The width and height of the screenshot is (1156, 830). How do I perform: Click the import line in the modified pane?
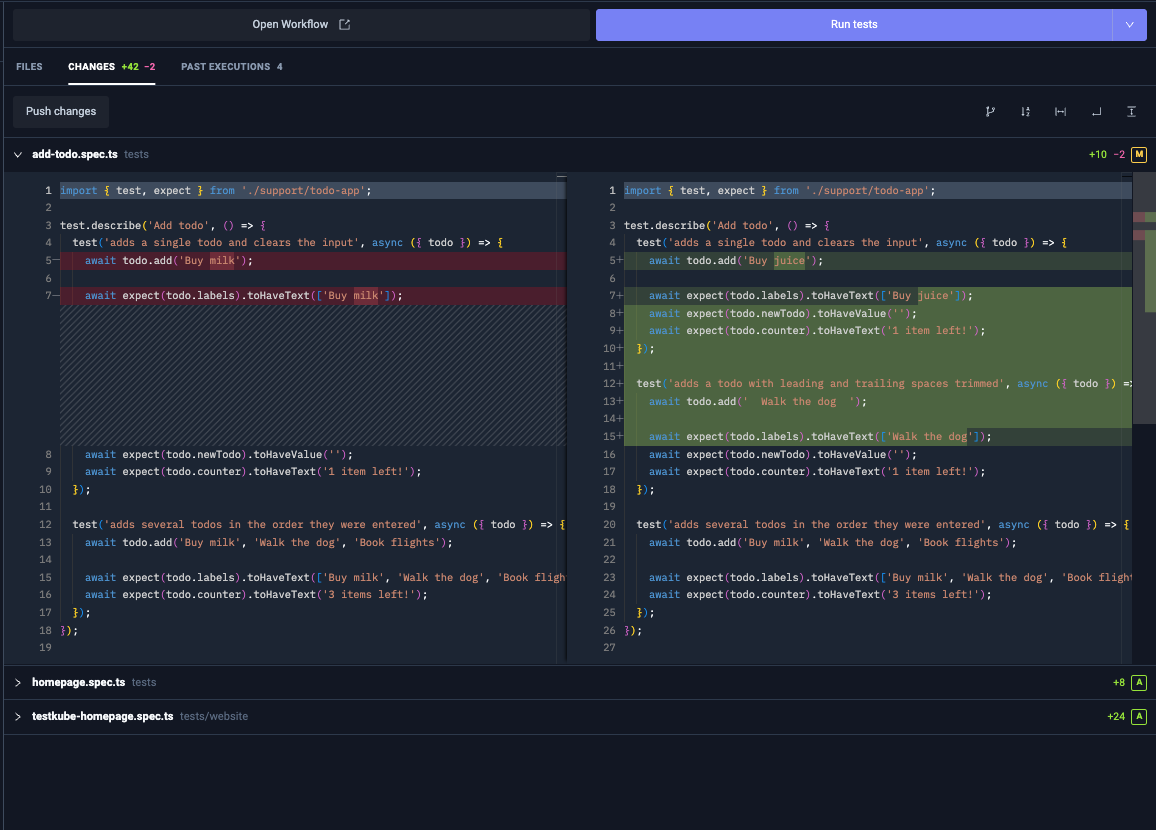(877, 190)
